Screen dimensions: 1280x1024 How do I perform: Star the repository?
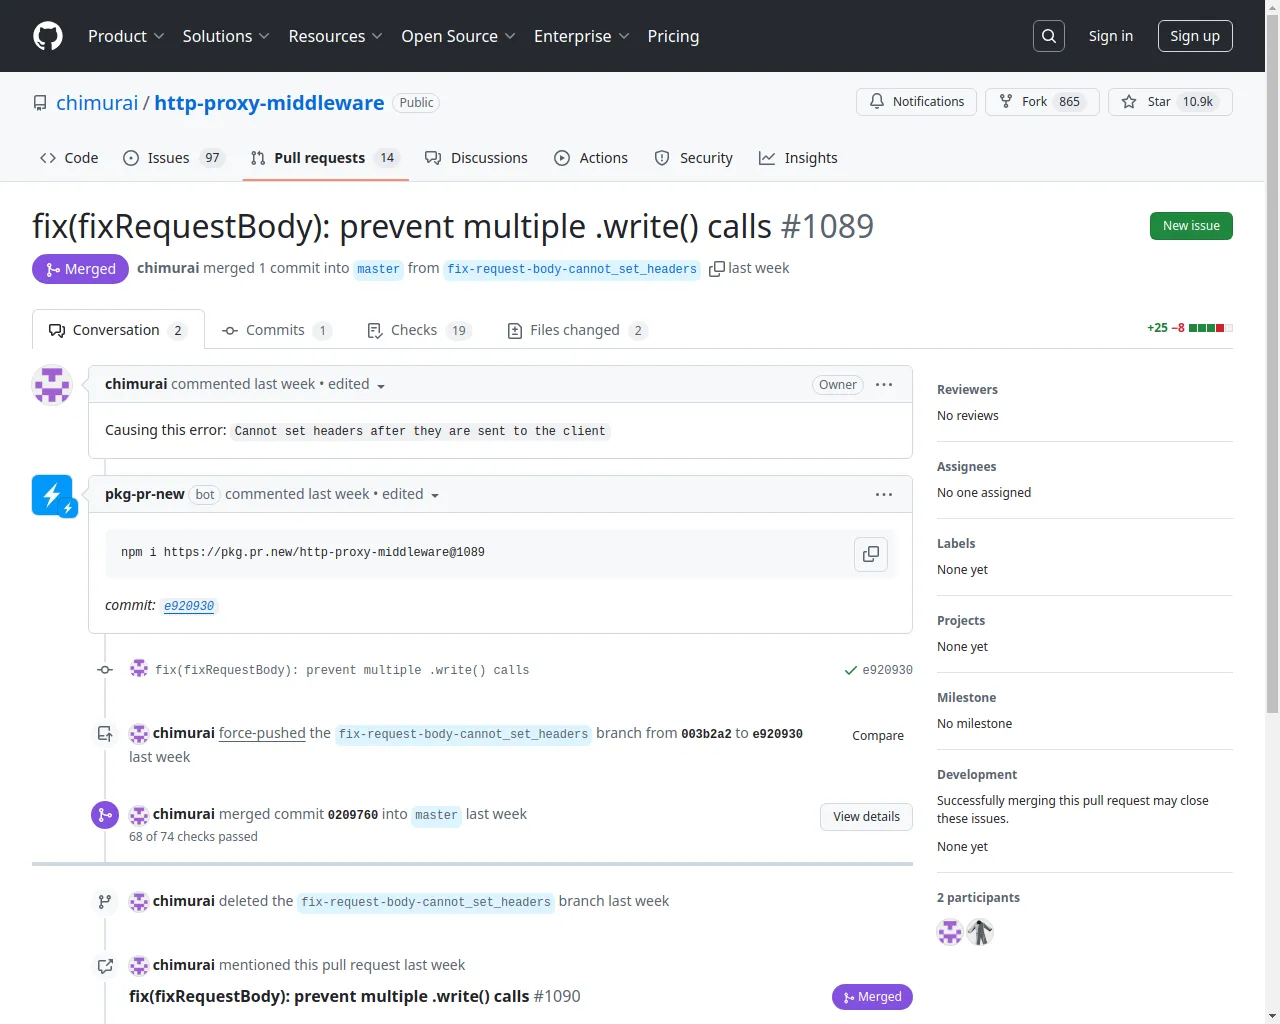[1170, 102]
